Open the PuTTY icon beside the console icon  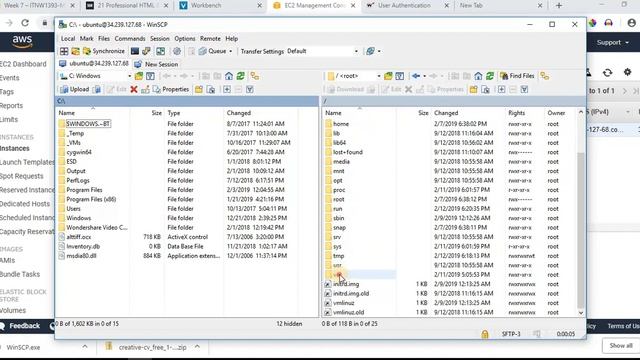pos(146,51)
